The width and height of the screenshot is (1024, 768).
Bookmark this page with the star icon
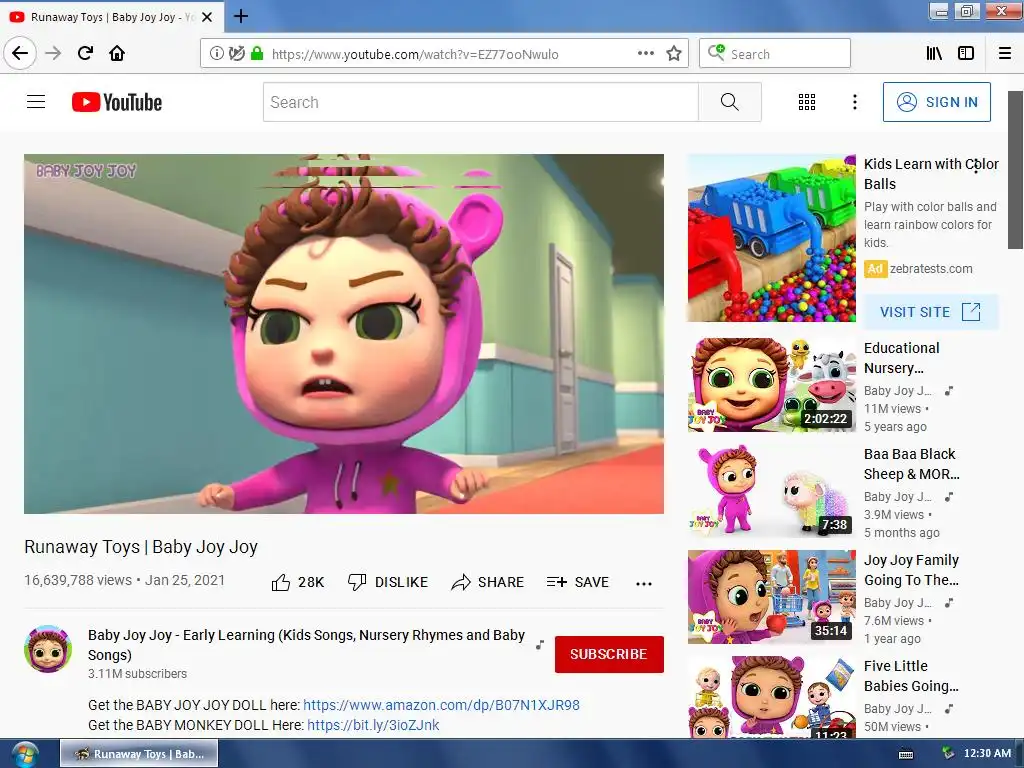click(x=674, y=54)
